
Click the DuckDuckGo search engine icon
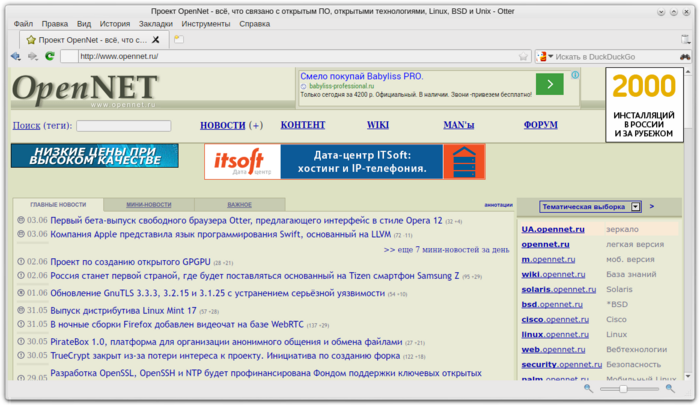coord(542,57)
